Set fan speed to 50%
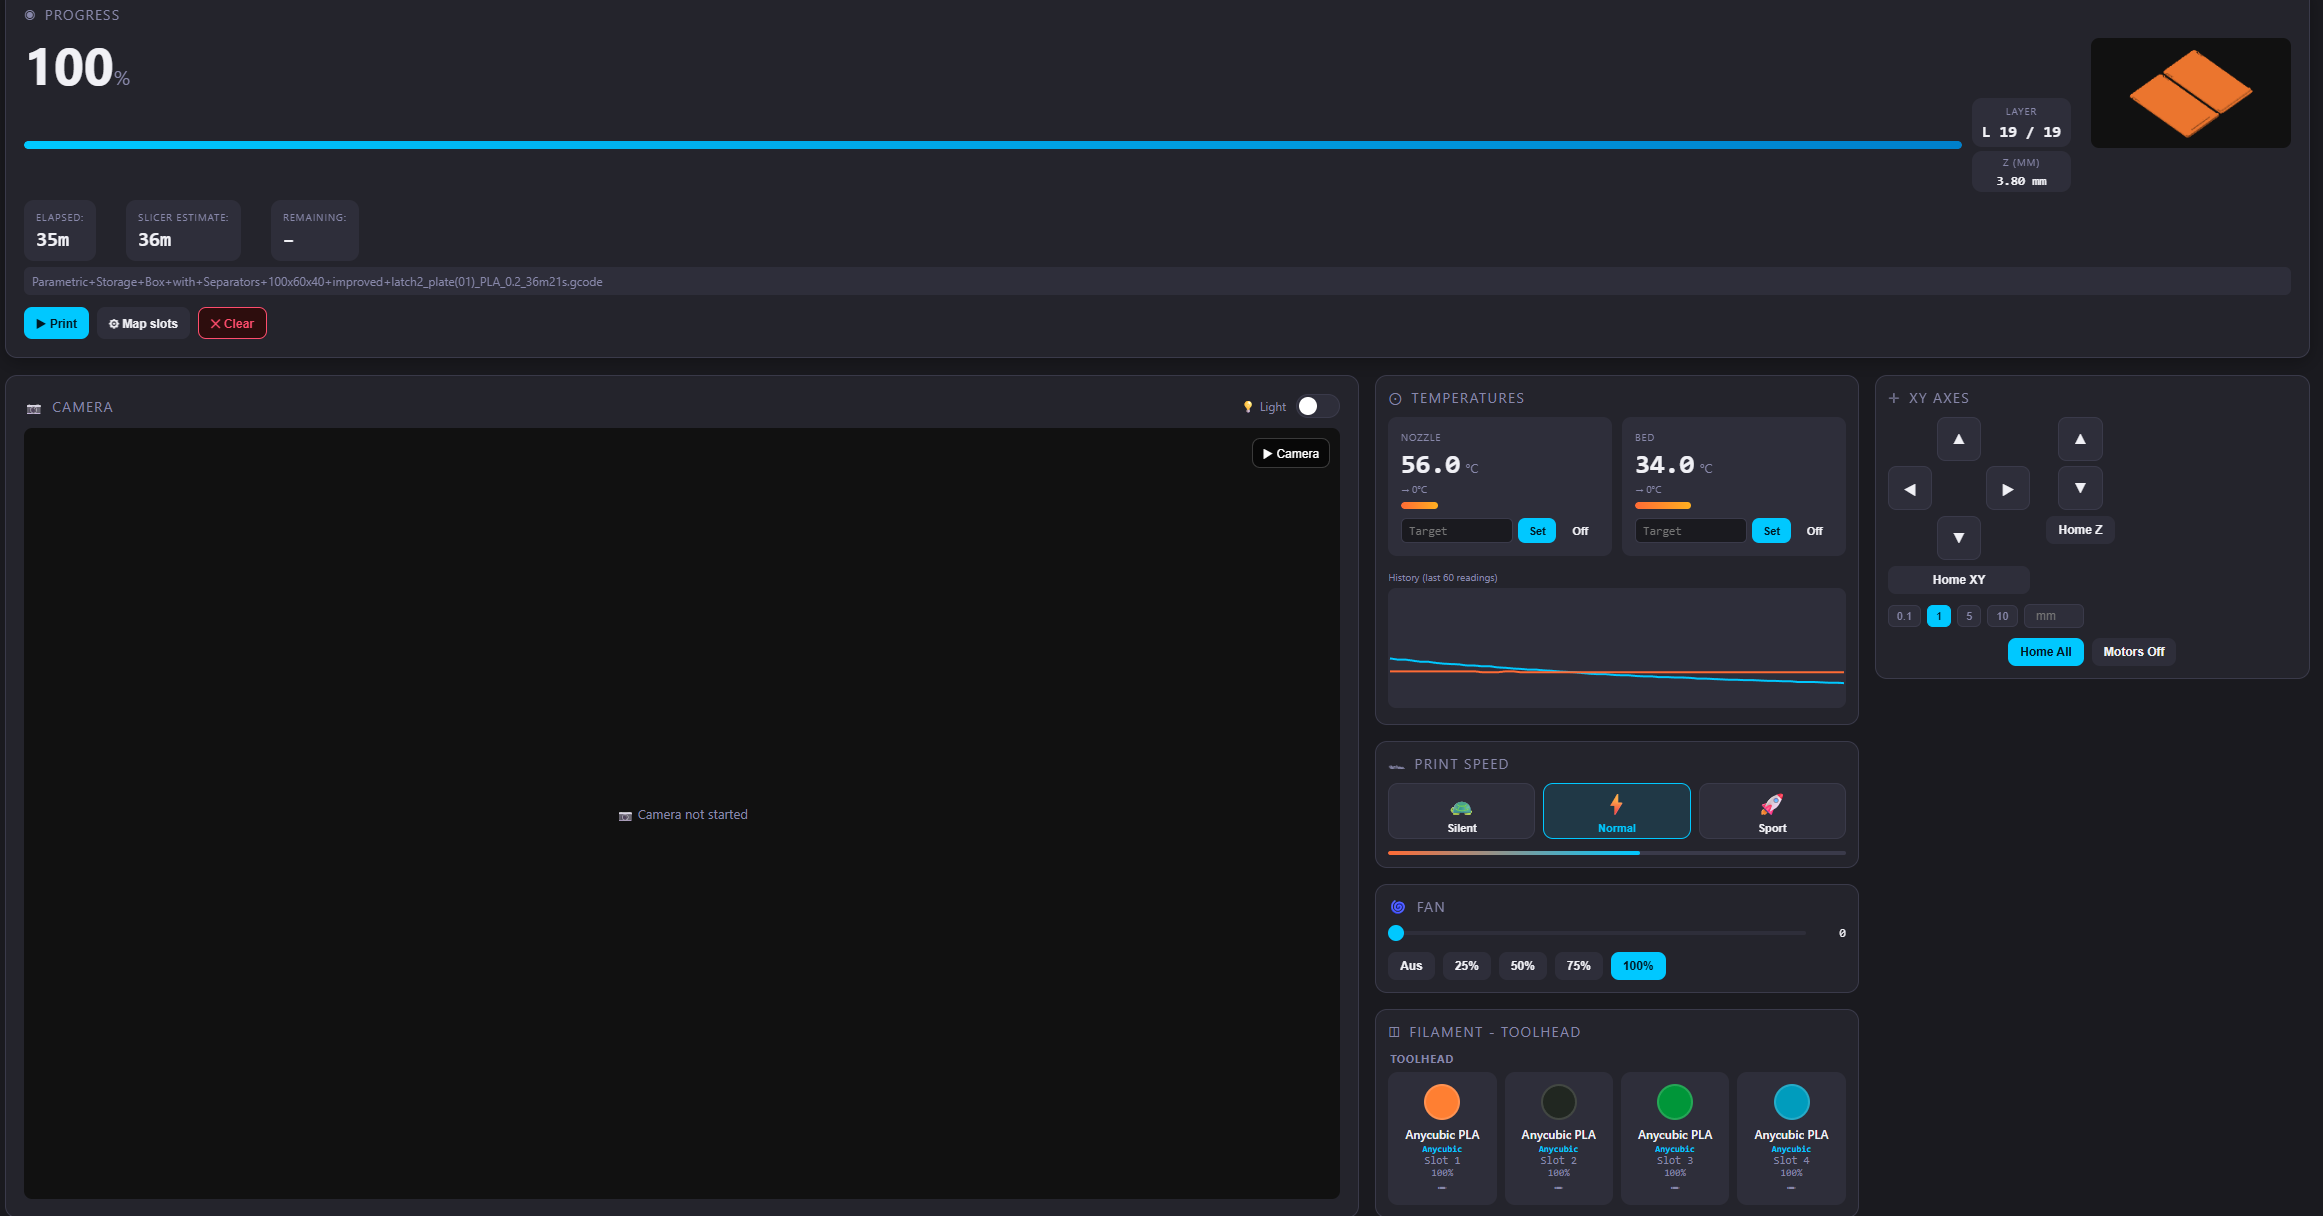 [1522, 966]
